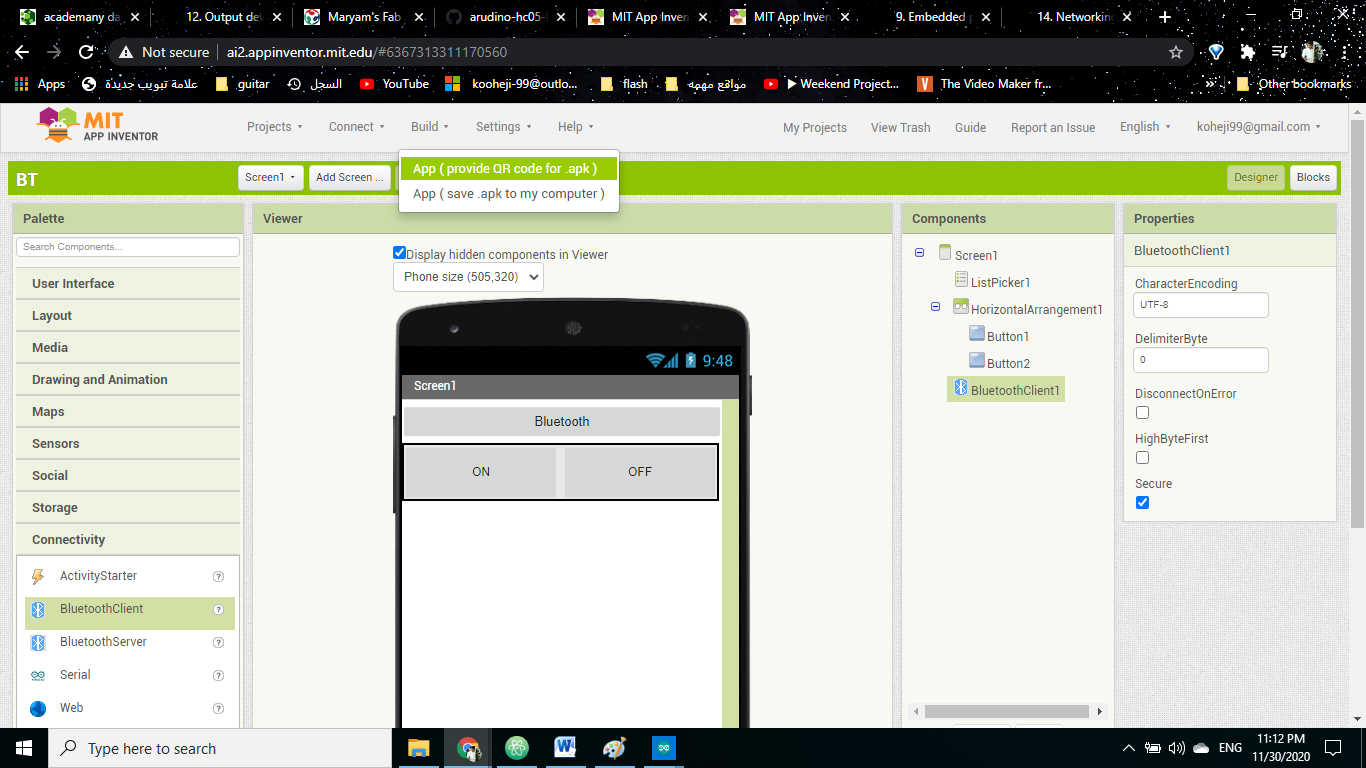Open the Phone size dropdown
Image resolution: width=1366 pixels, height=768 pixels.
click(x=468, y=277)
